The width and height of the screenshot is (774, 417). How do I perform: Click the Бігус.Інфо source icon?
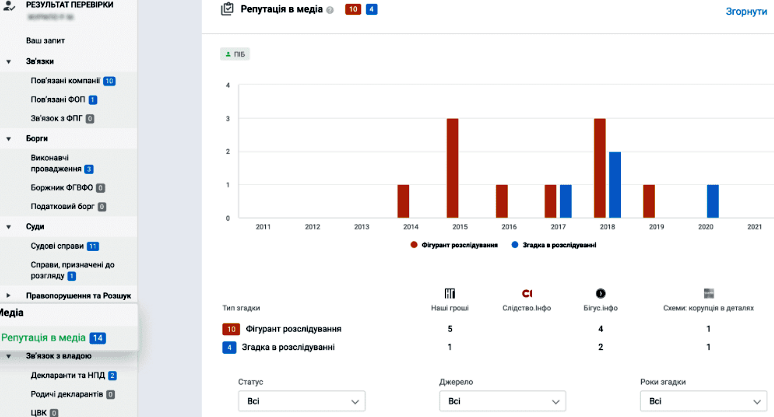coord(600,293)
